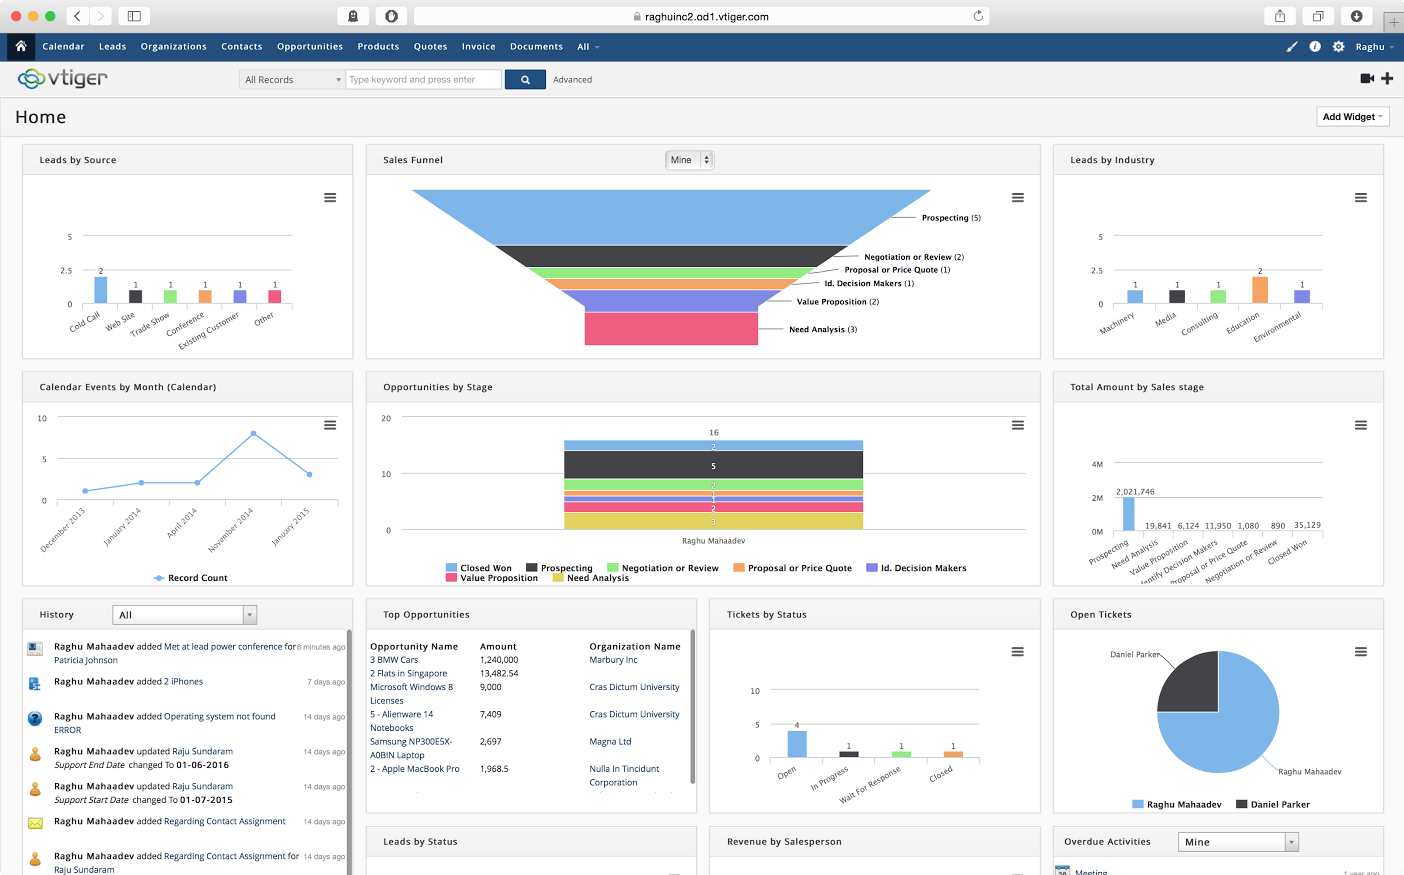Expand the Sales Funnel Mine dropdown
This screenshot has width=1404, height=875.
tap(689, 160)
